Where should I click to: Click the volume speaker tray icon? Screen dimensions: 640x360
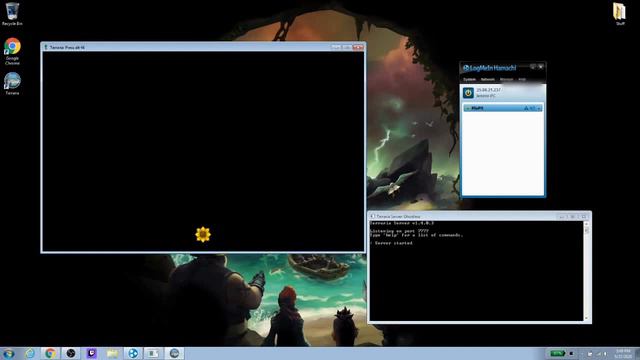[605, 354]
